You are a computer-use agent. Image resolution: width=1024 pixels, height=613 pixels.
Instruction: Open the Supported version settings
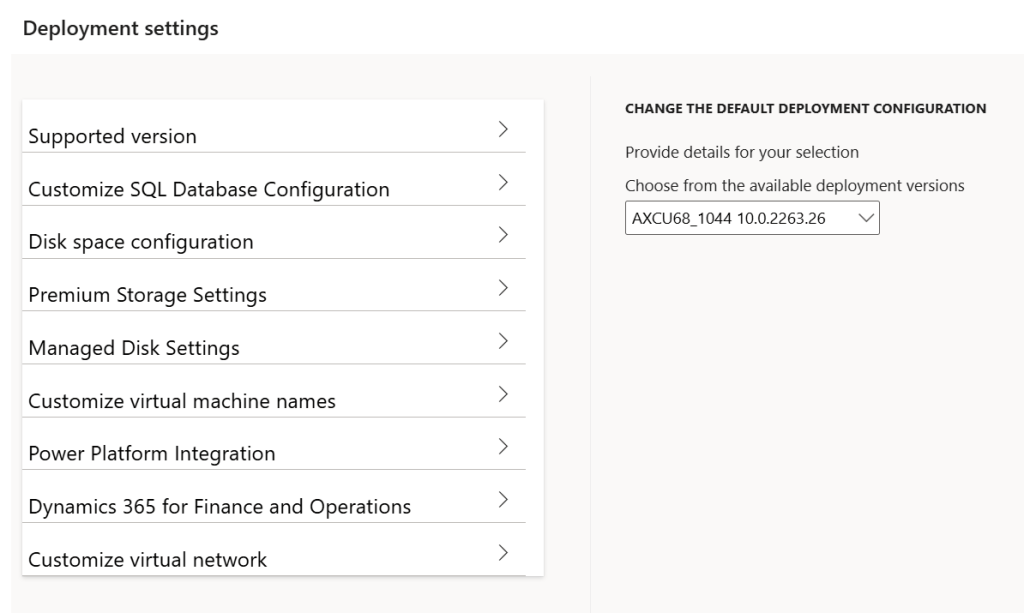click(112, 137)
